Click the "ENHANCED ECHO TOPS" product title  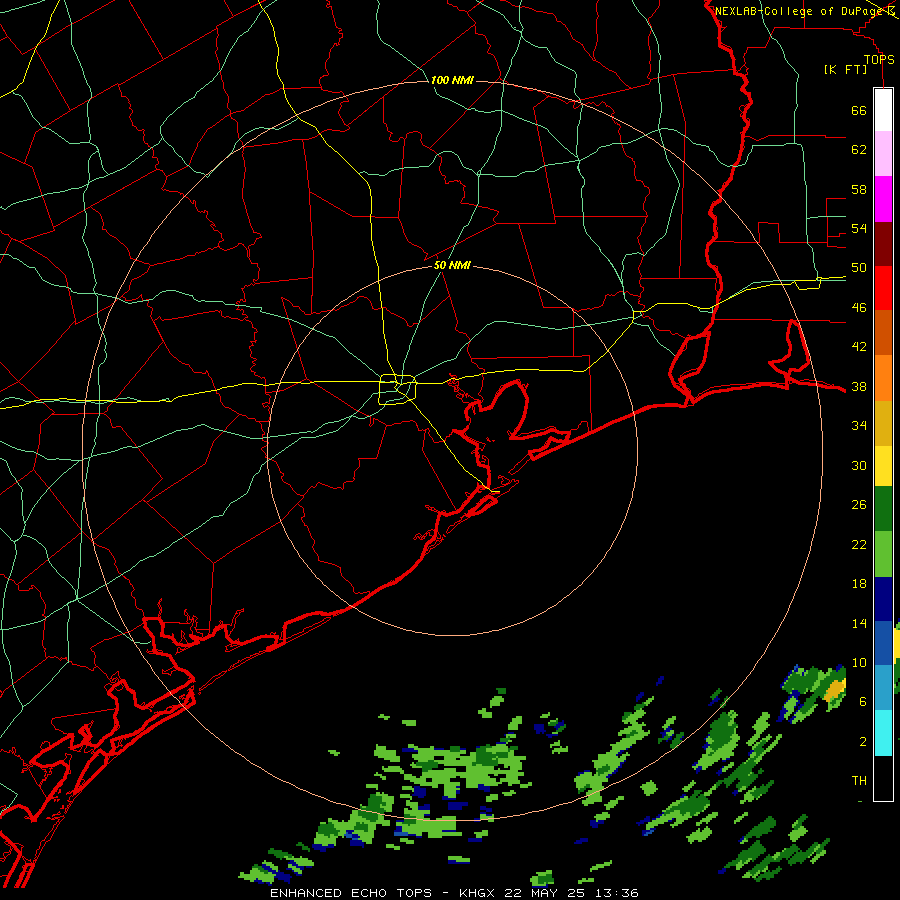351,893
